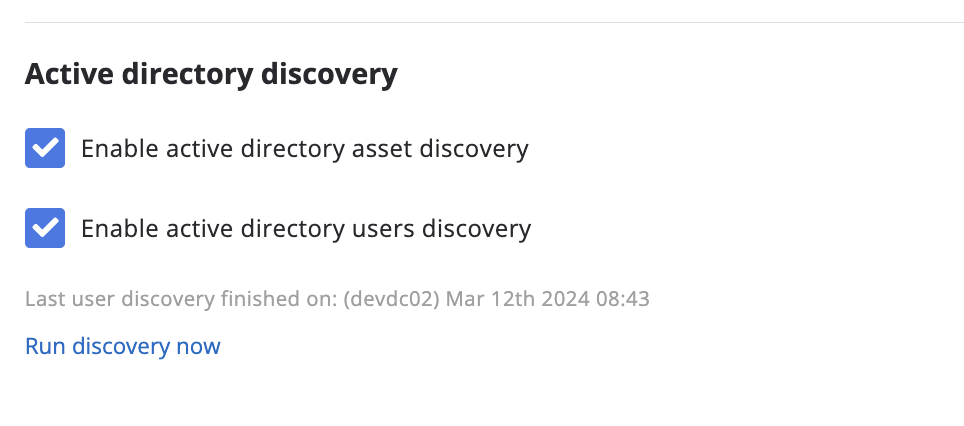
Task: Select the Active directory discovery heading
Action: [211, 74]
